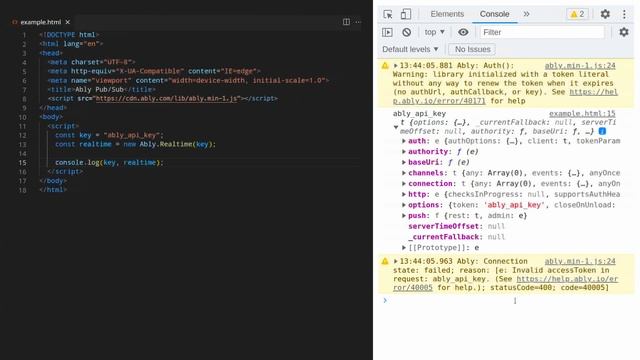Click the warnings count badge showing 2
Viewport: 640px width, 360px height.
(577, 14)
